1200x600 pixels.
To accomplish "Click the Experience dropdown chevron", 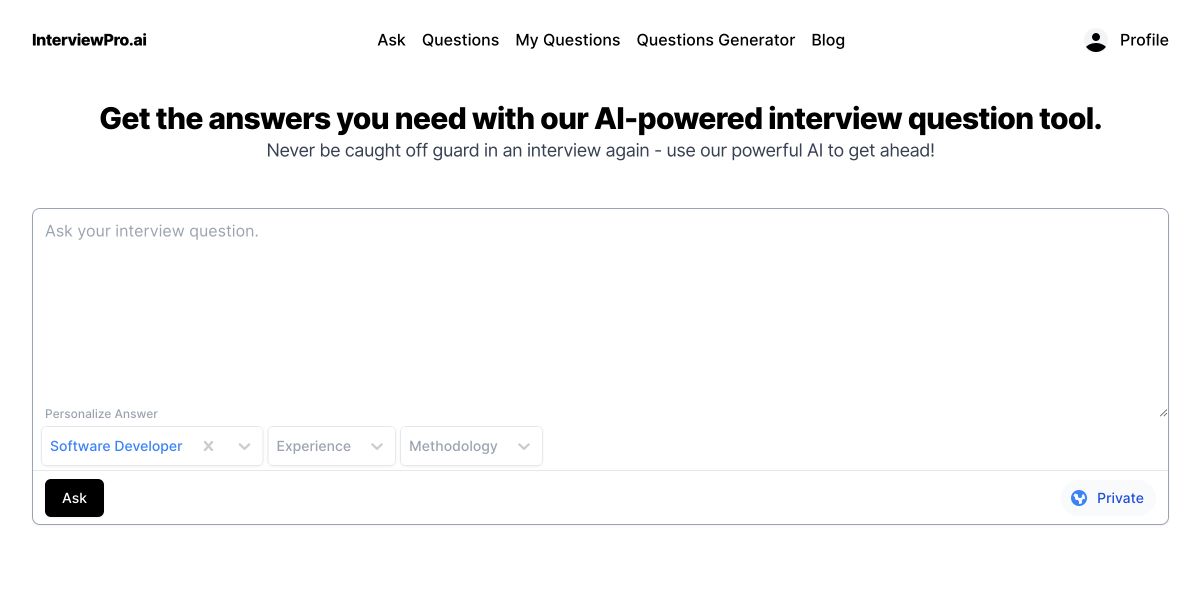I will coord(377,446).
